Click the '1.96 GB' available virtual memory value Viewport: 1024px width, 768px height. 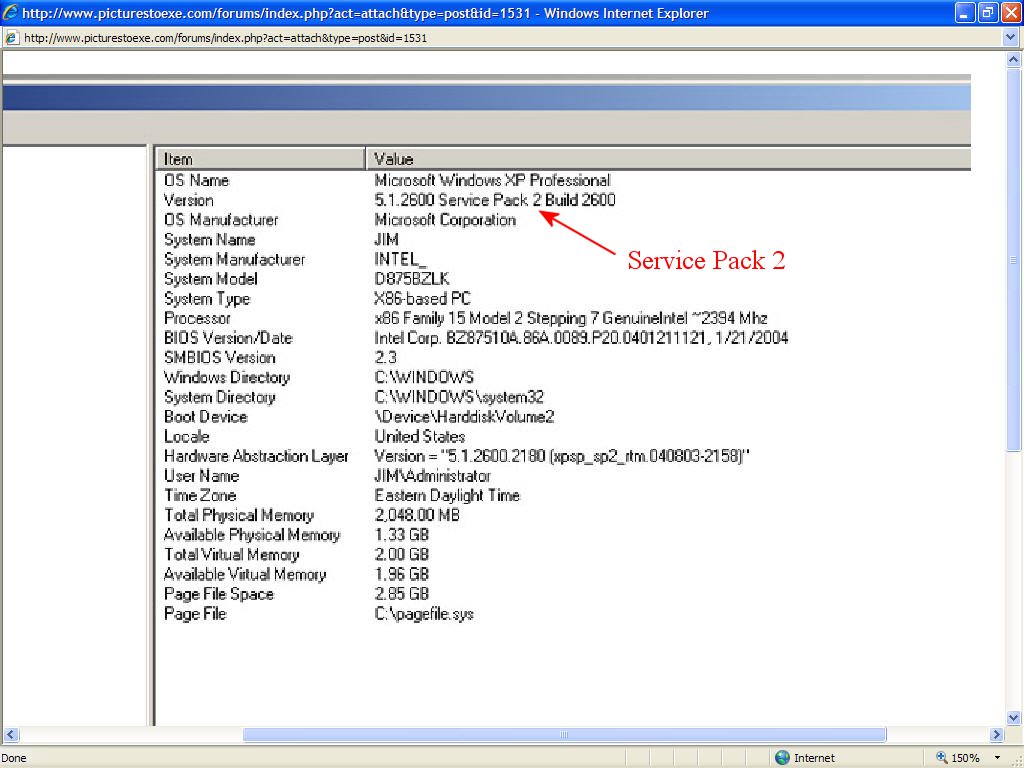coord(402,574)
